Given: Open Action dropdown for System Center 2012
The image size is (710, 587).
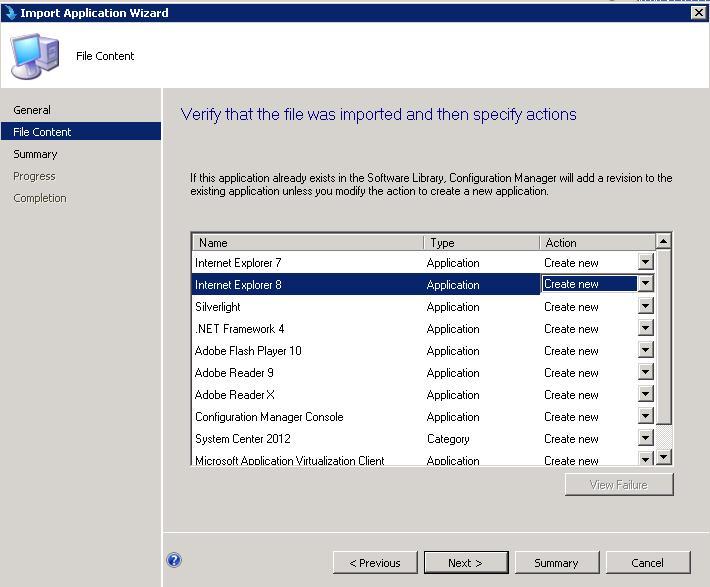Looking at the screenshot, I should (646, 438).
